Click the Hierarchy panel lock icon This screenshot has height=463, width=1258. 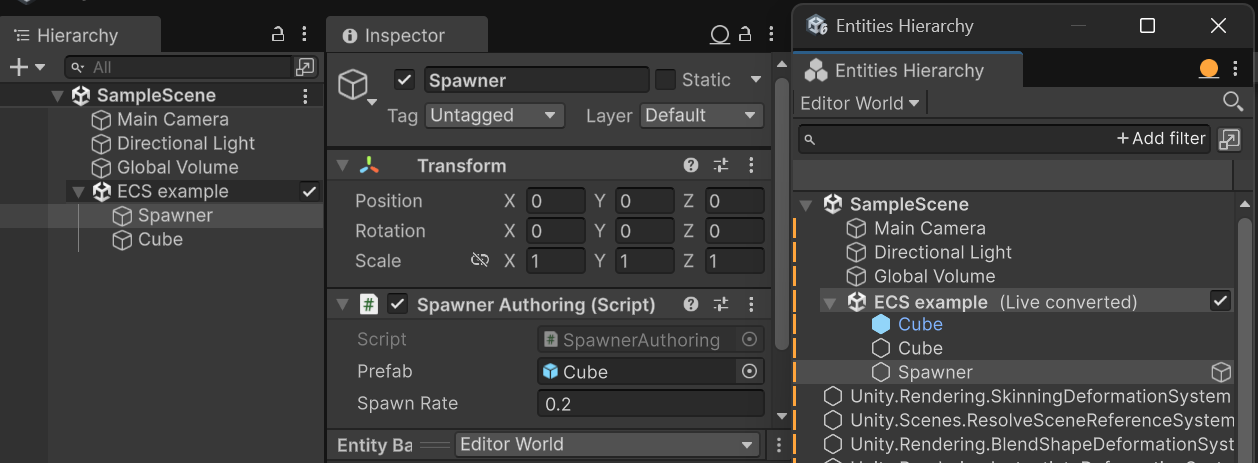click(278, 35)
